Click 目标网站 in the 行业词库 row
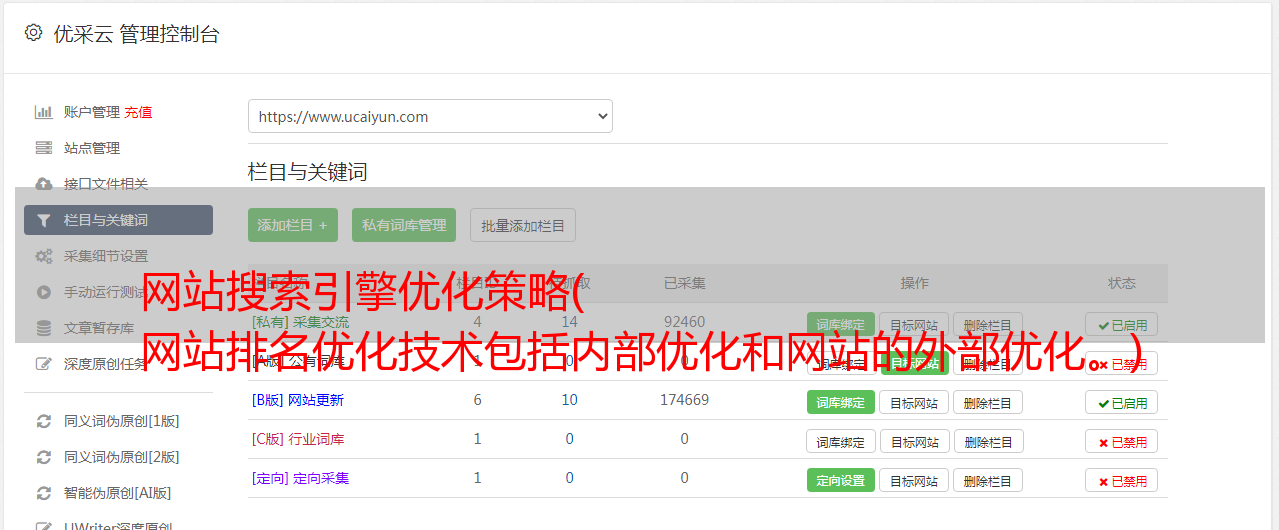This screenshot has width=1279, height=530. coord(914,441)
